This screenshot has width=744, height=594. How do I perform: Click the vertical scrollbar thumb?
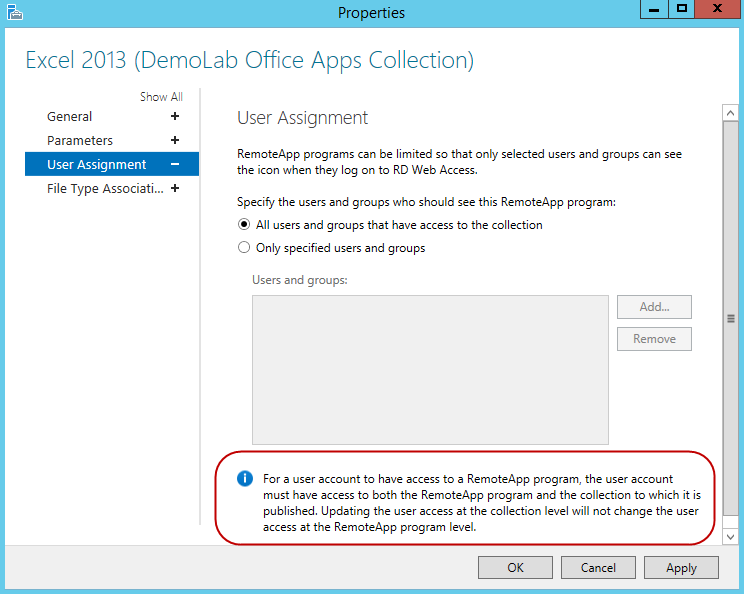click(730, 318)
